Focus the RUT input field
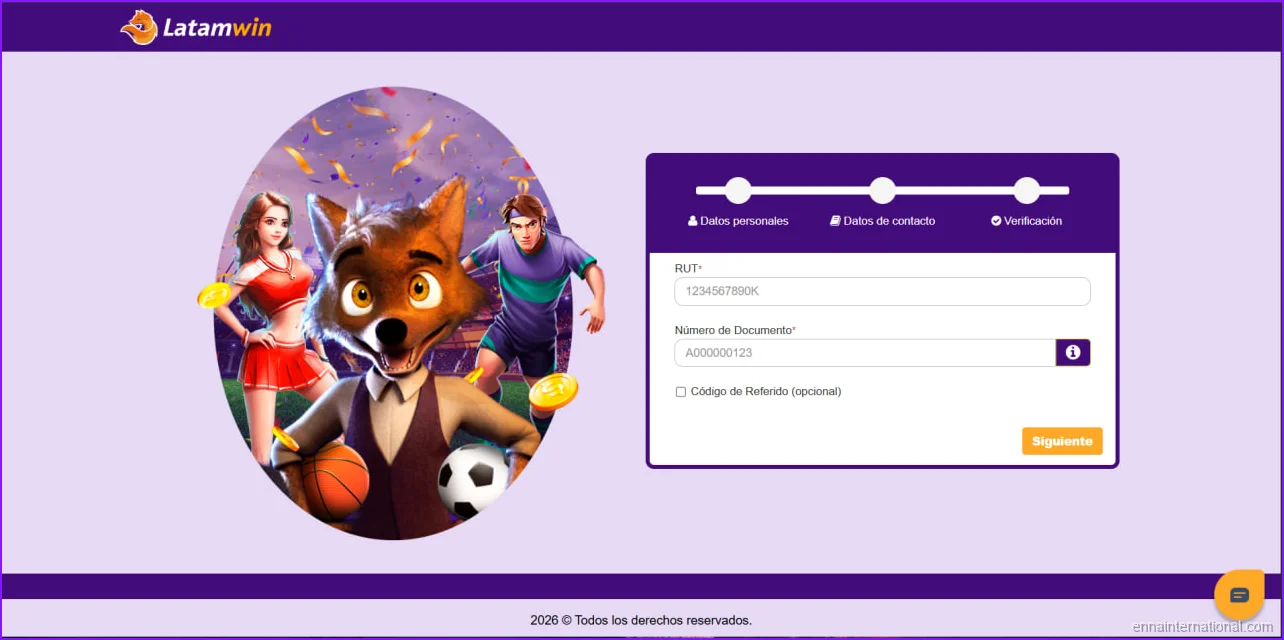This screenshot has height=640, width=1284. pos(882,291)
